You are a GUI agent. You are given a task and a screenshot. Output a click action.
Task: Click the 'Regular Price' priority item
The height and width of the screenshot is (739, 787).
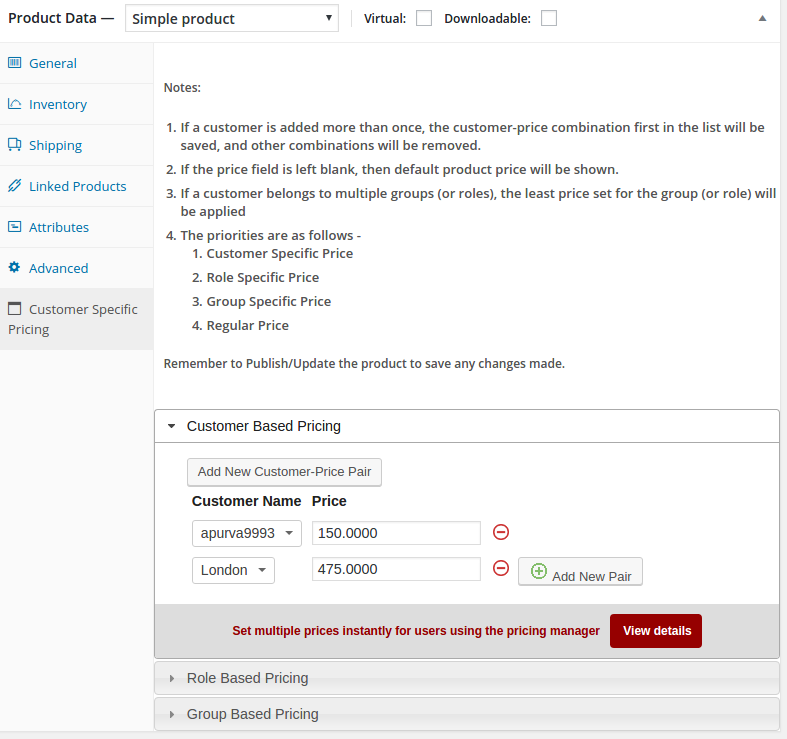[x=248, y=325]
